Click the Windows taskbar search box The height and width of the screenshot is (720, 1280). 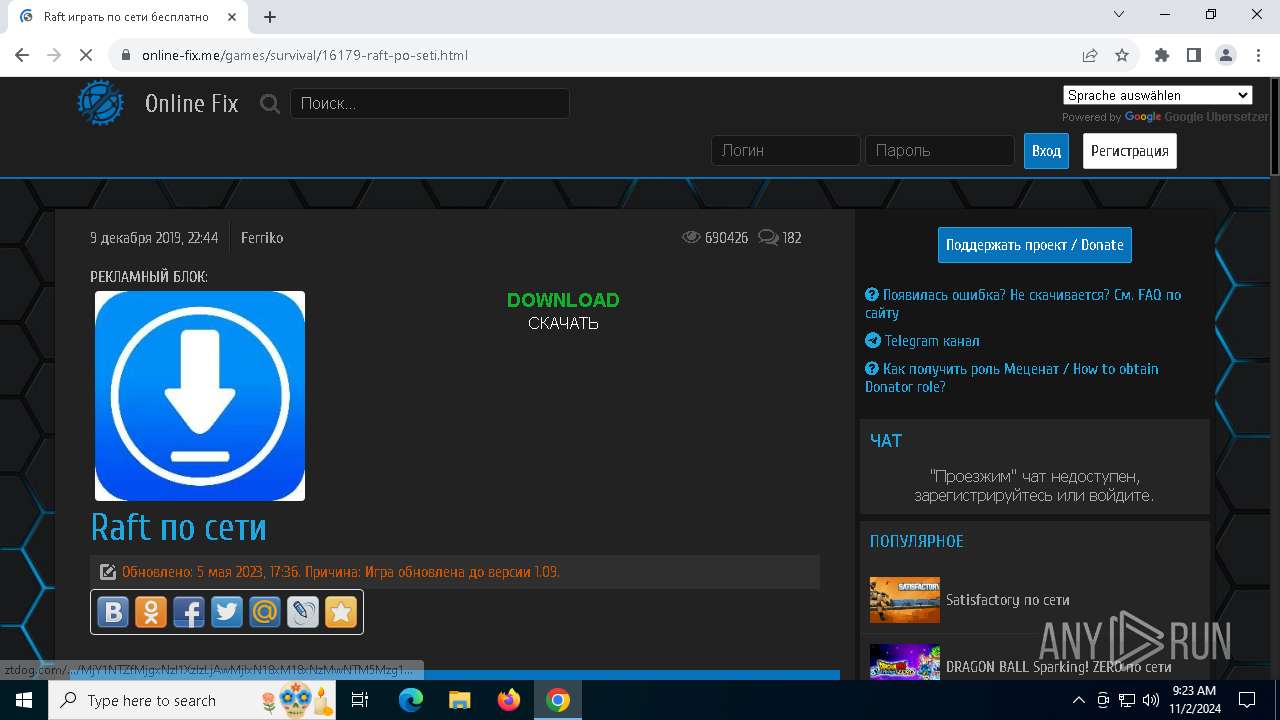coord(194,700)
